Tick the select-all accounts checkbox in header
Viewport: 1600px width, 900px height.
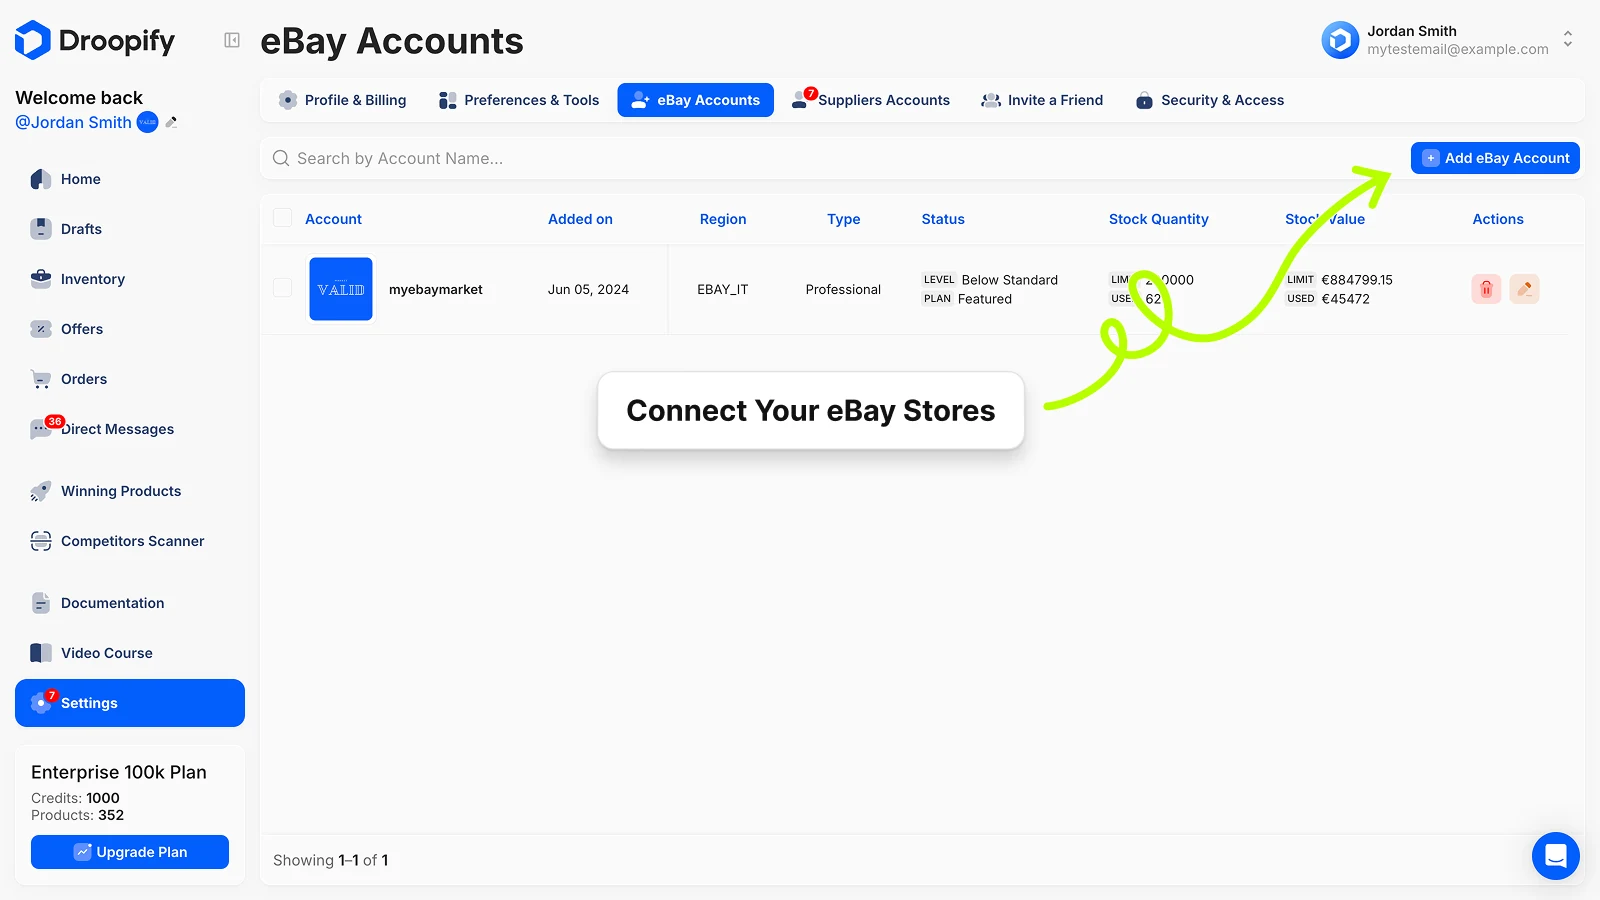point(283,218)
